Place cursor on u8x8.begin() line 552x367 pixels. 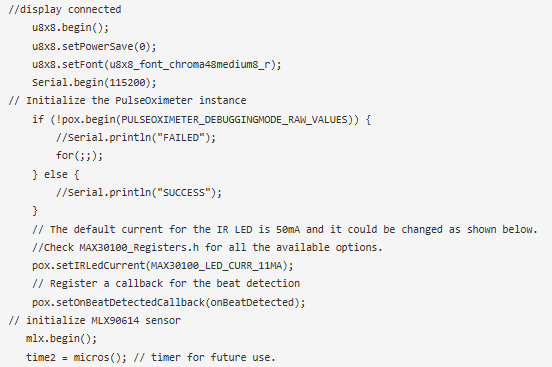pos(70,27)
